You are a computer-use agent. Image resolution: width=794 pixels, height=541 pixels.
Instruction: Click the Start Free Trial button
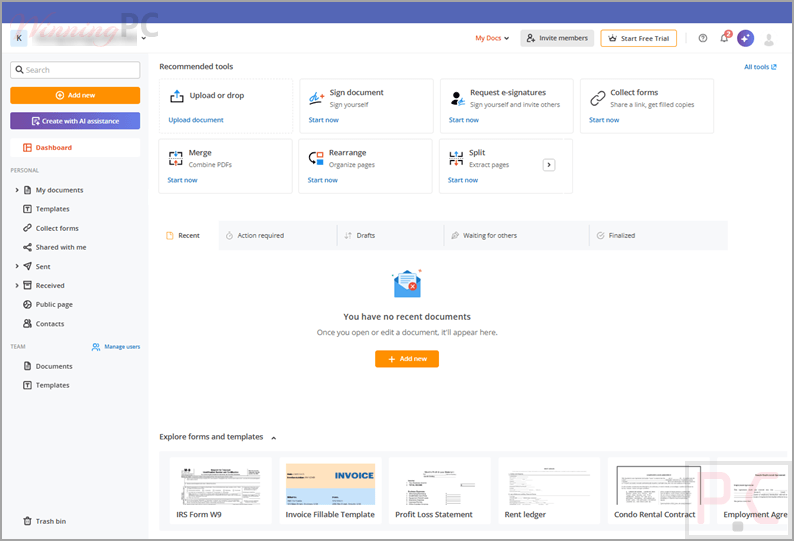[639, 38]
